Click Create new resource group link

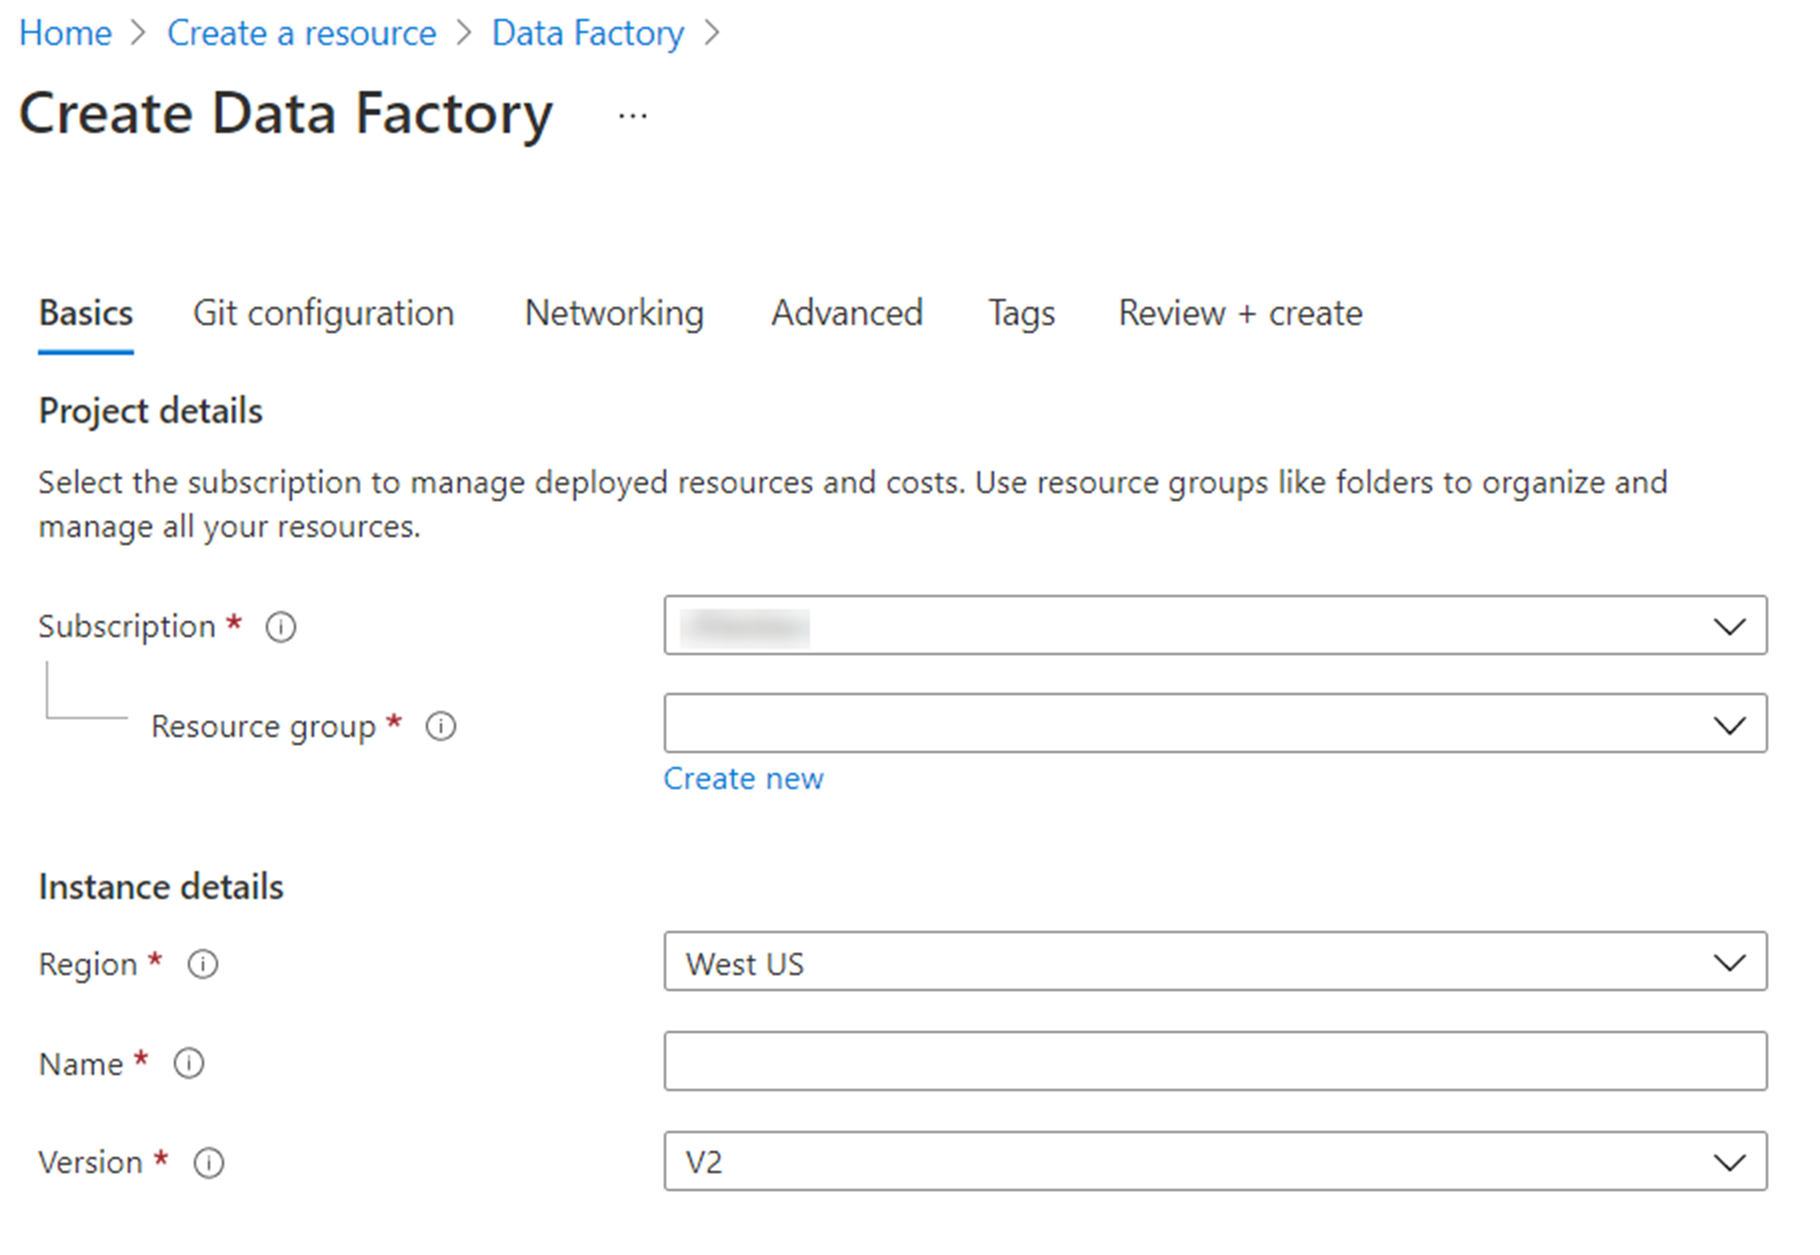coord(744,778)
